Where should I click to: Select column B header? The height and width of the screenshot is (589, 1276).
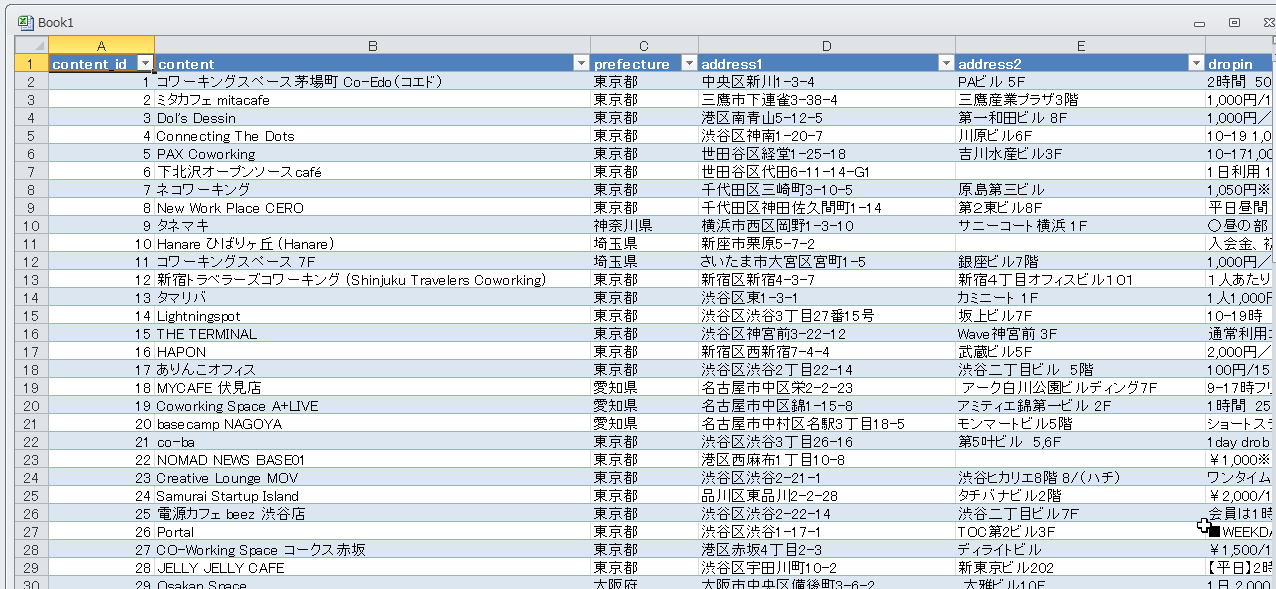coord(372,45)
